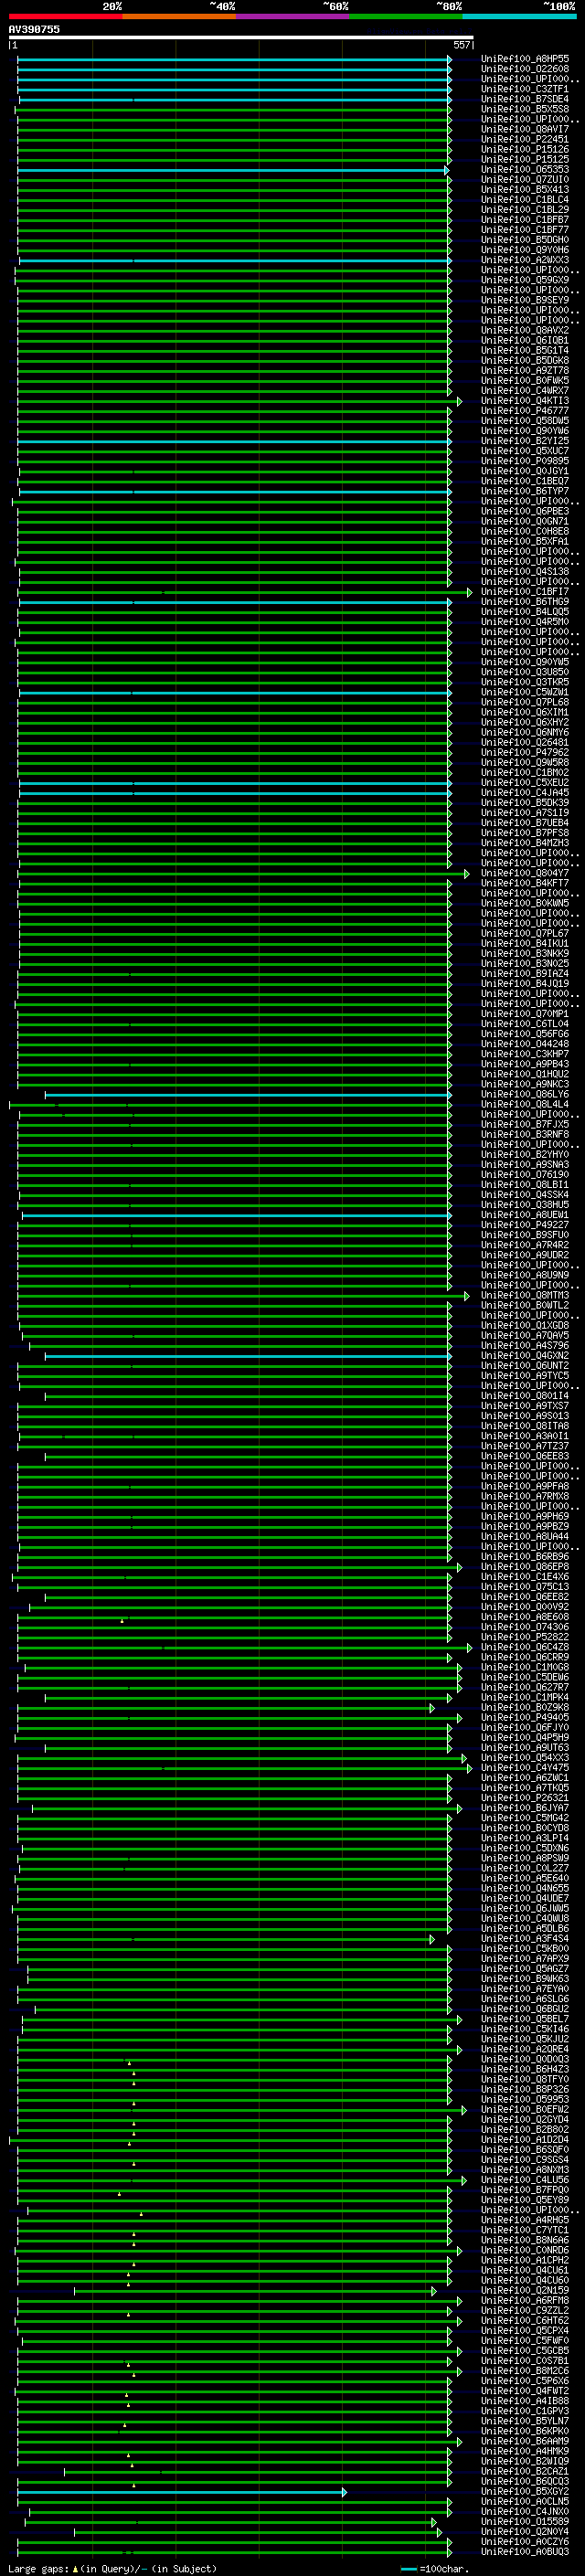
Task: Click the arrowhead ending the UniRef100_O65353 alignment
Action: (446, 170)
